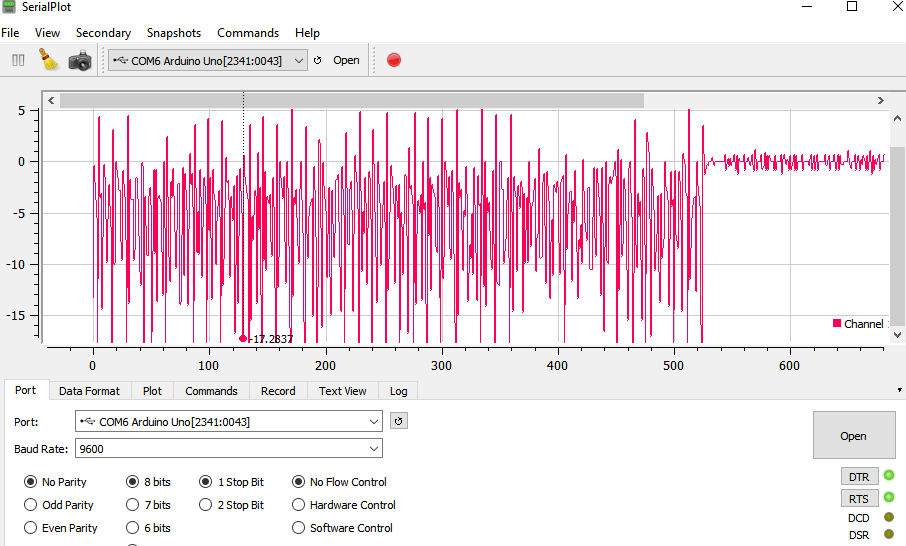Switch to the Port tab
The width and height of the screenshot is (906, 546).
click(25, 390)
